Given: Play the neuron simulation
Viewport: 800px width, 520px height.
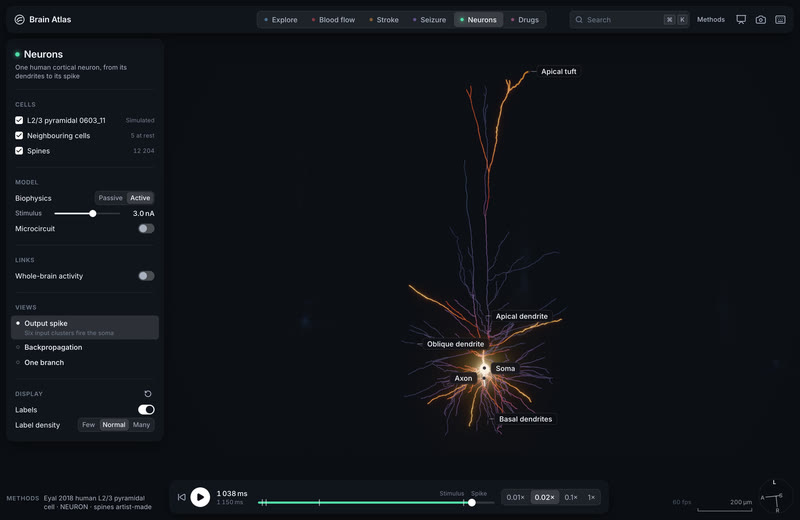Looking at the screenshot, I should (x=200, y=497).
